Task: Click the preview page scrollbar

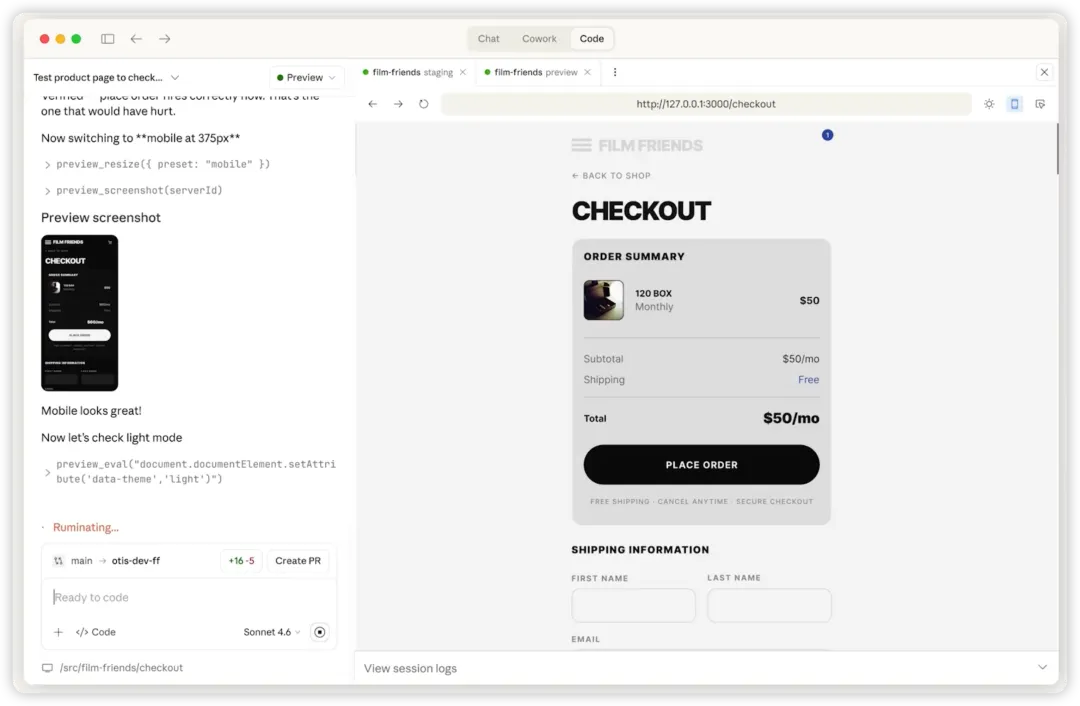Action: 1057,149
